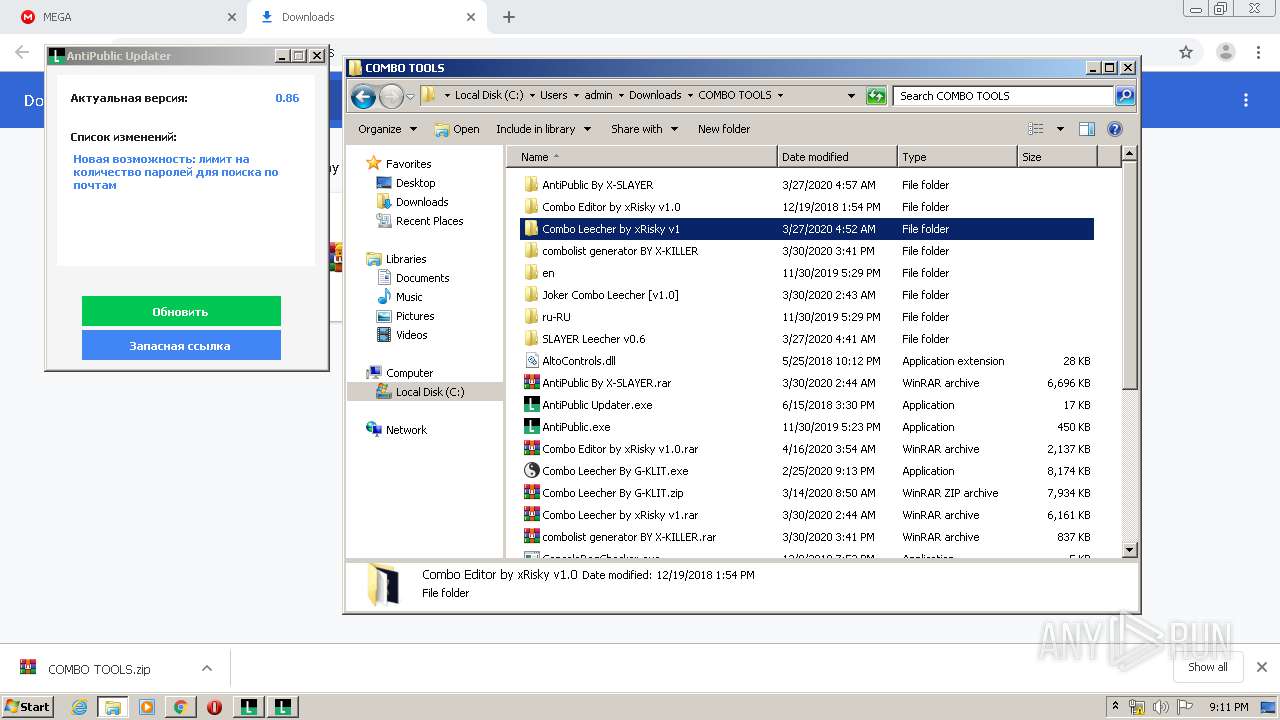This screenshot has height=720, width=1280.
Task: Open the Windows Start menu
Action: click(x=28, y=706)
